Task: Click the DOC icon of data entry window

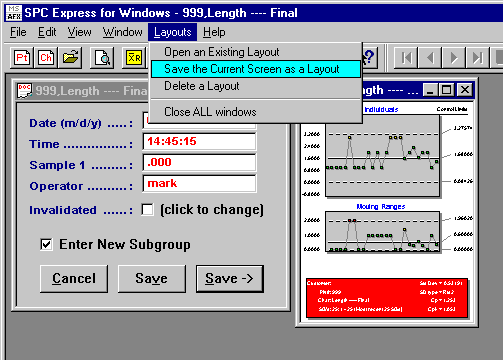Action: click(x=24, y=91)
